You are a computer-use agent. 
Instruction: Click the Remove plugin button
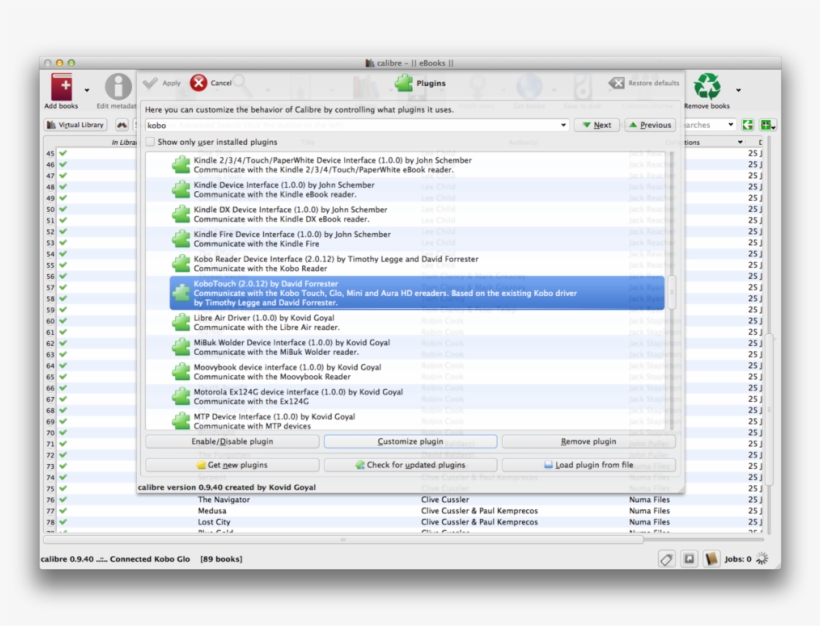[588, 441]
